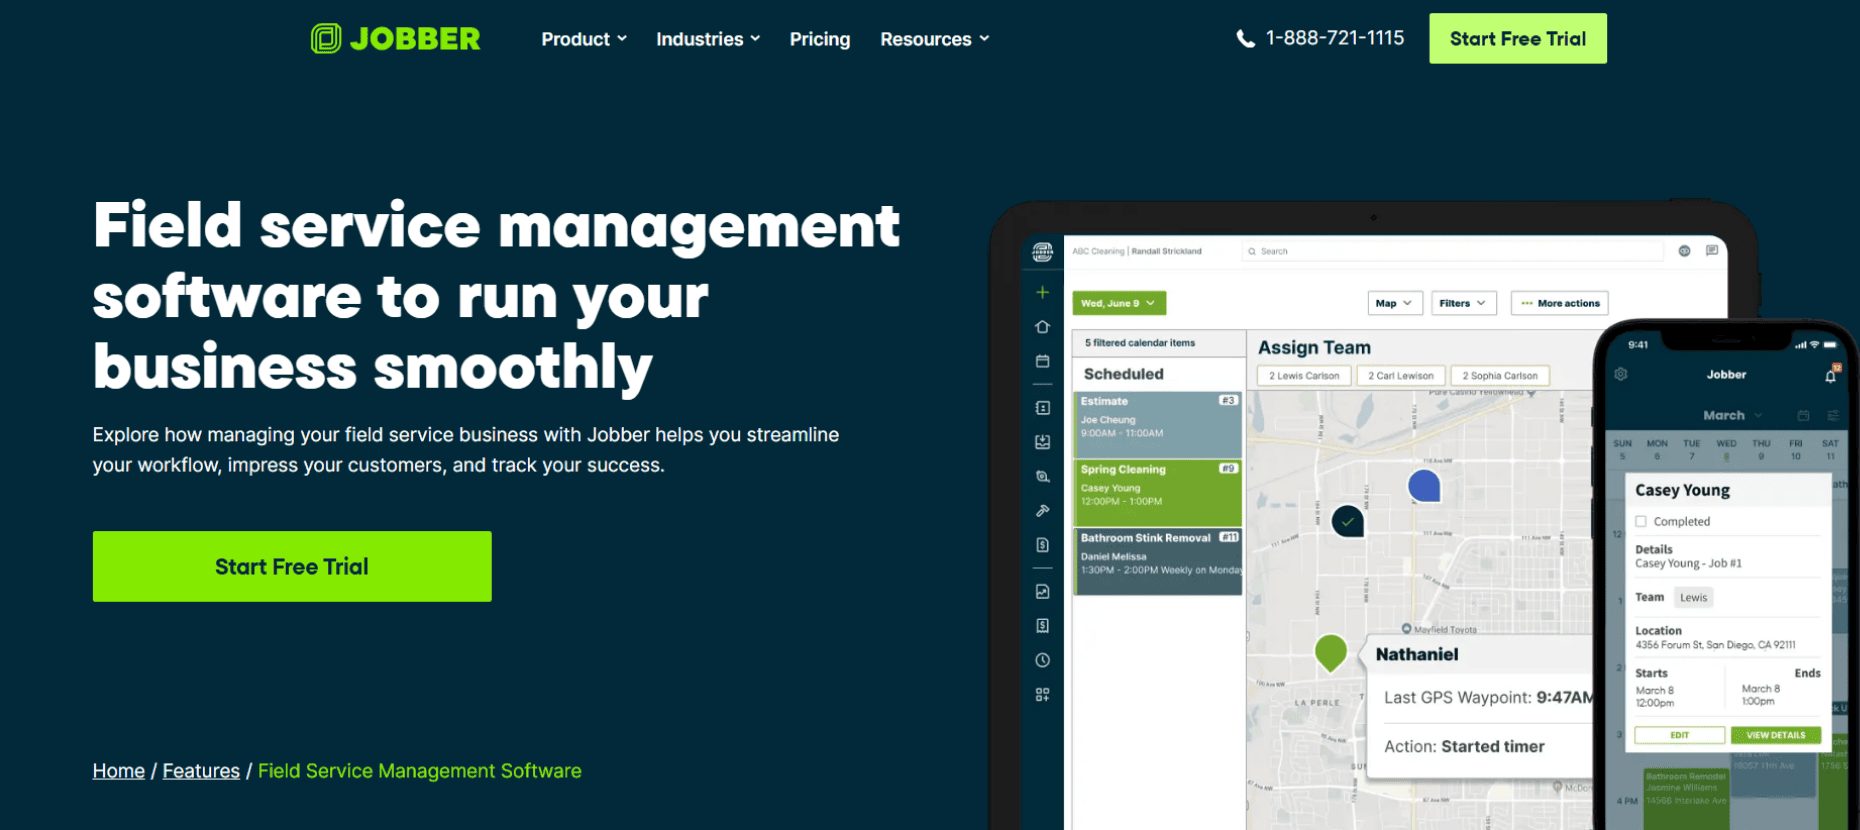Click the Reports chart icon in tablet sidebar
Viewport: 1860px width, 830px height.
point(1042,592)
